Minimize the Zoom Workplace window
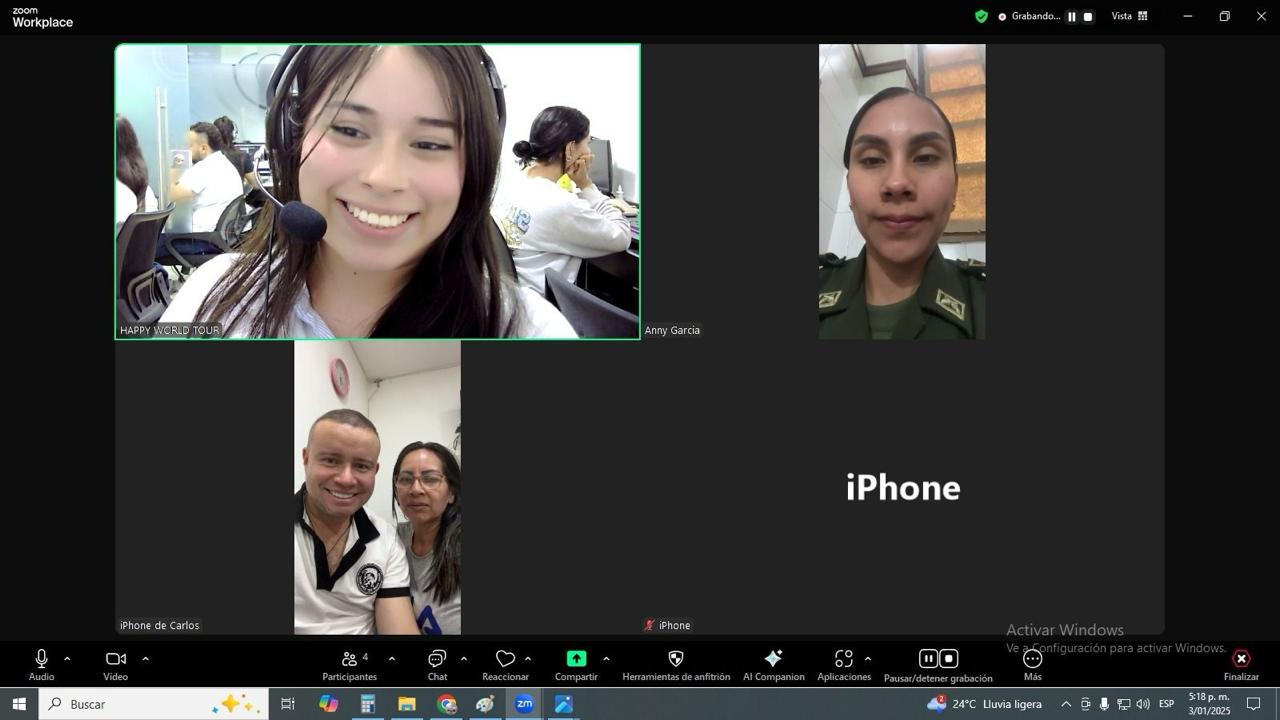This screenshot has height=720, width=1280. click(1187, 16)
